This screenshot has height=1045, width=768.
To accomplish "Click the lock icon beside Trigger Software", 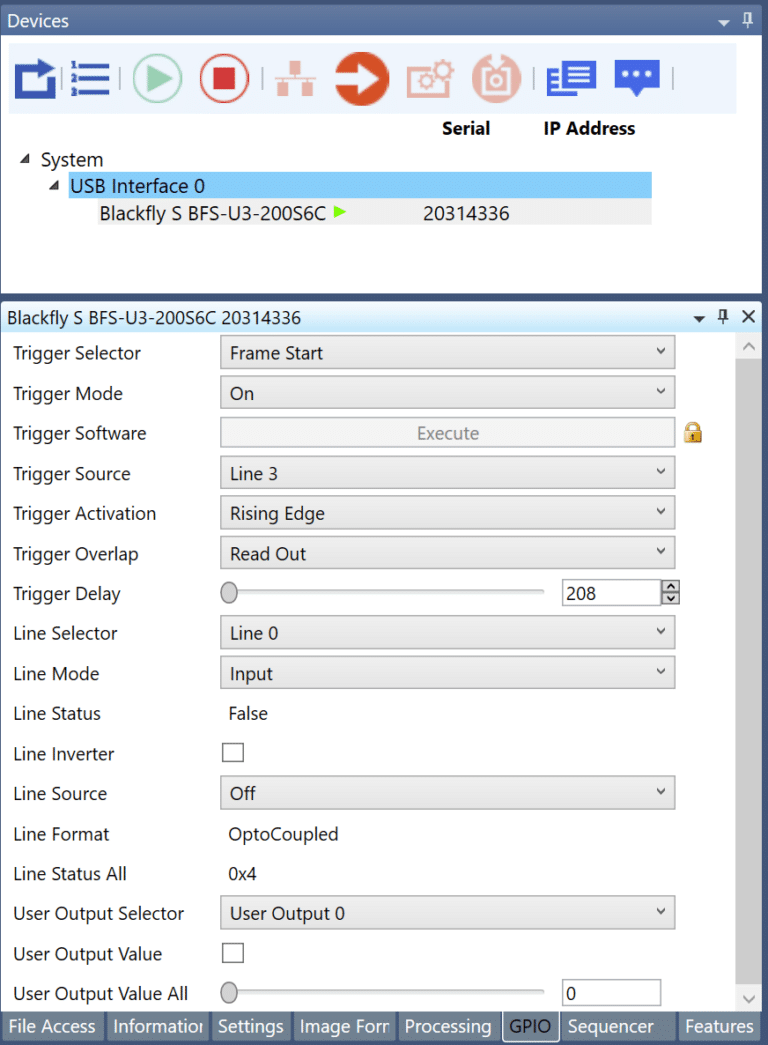I will (693, 433).
